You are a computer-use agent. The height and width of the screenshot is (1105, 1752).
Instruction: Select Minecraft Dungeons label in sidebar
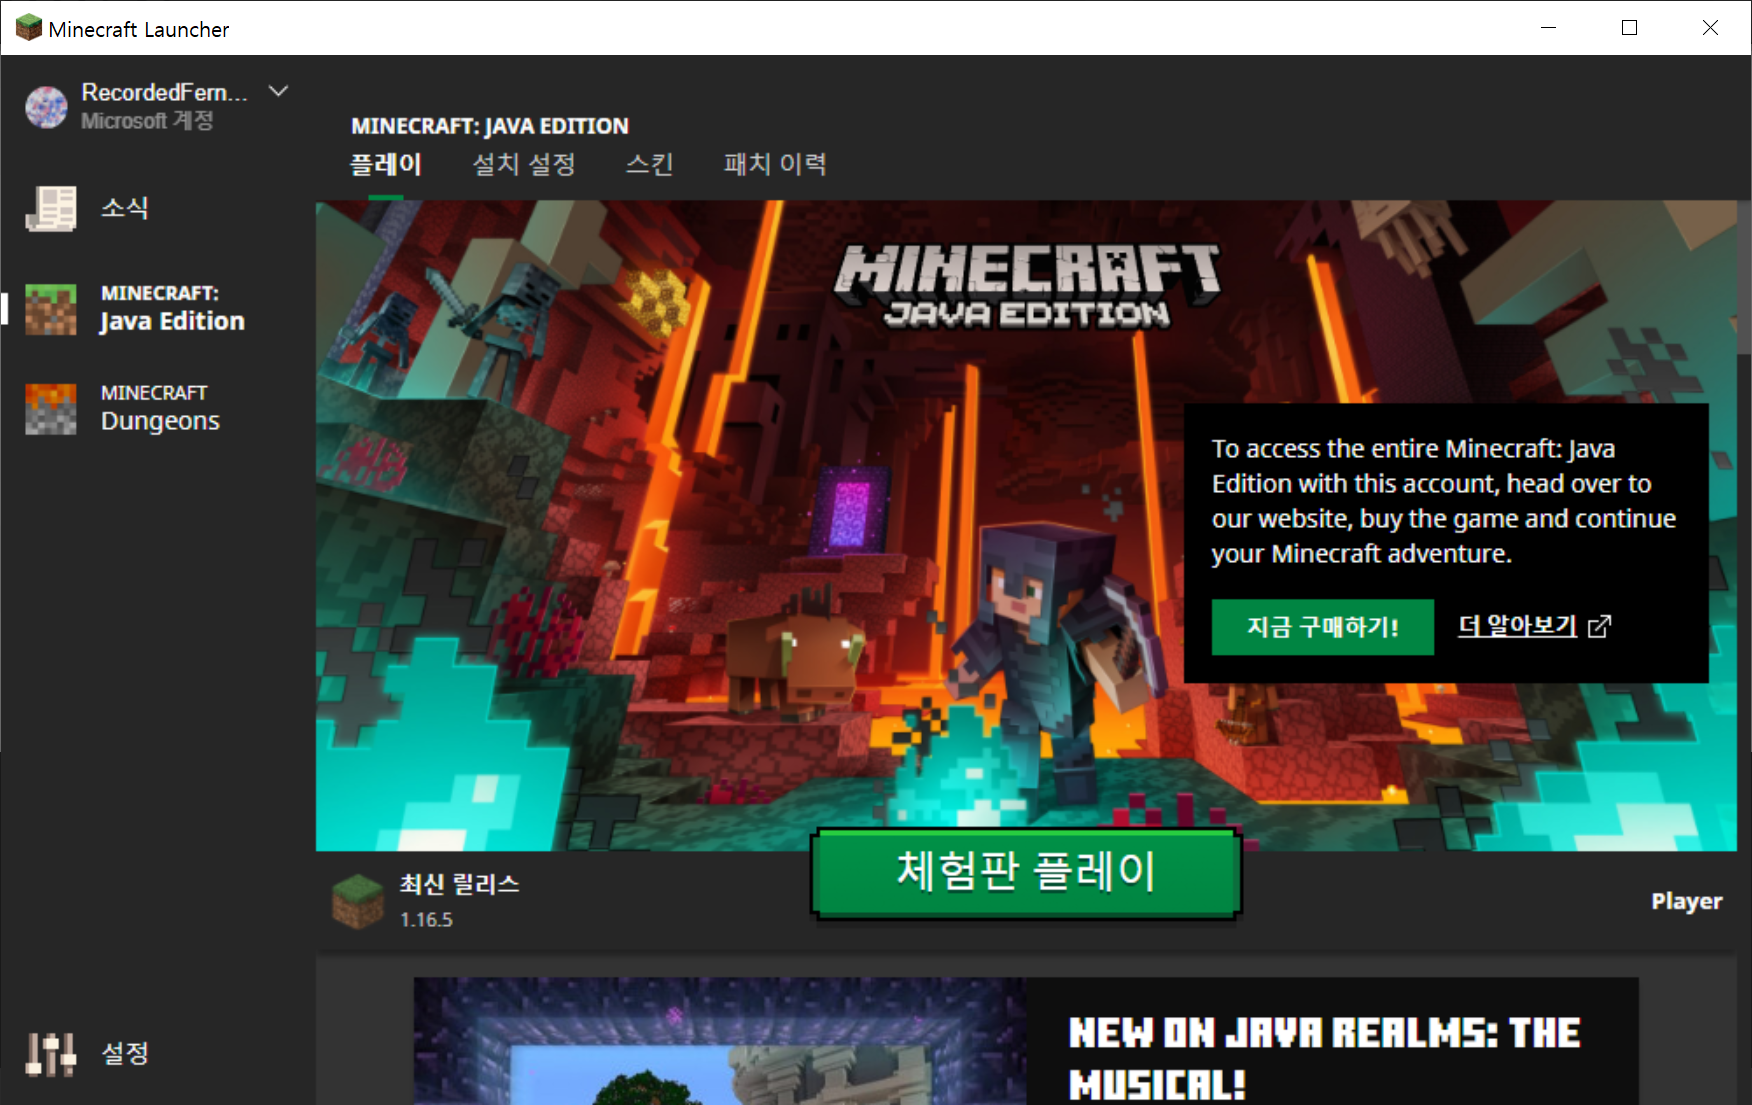(x=160, y=408)
